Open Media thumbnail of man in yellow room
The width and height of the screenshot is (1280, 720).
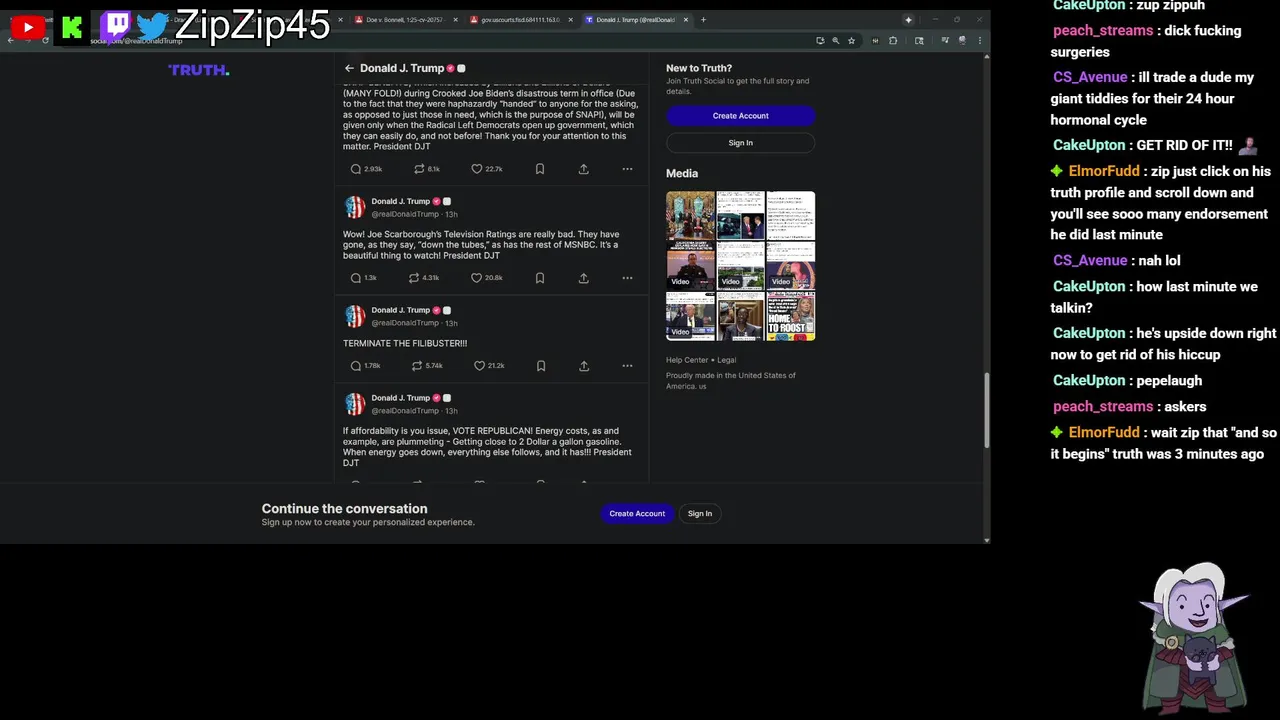tap(741, 316)
